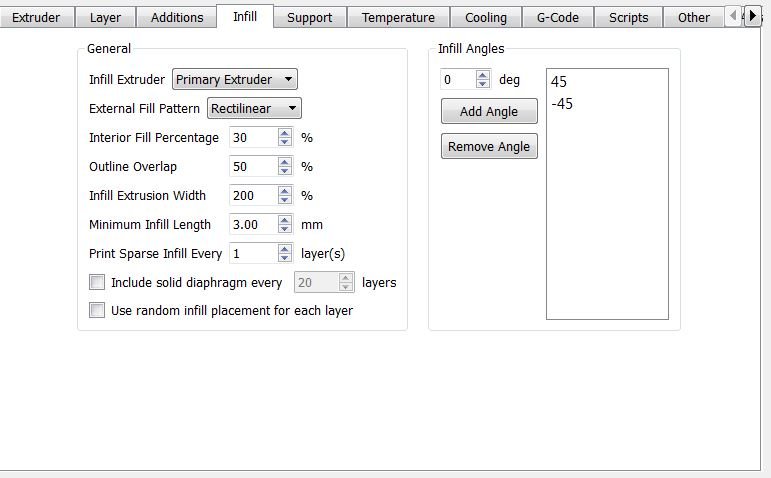Increase Interior Fill Percentage with up arrow
Viewport: 771px width, 478px height.
point(284,133)
